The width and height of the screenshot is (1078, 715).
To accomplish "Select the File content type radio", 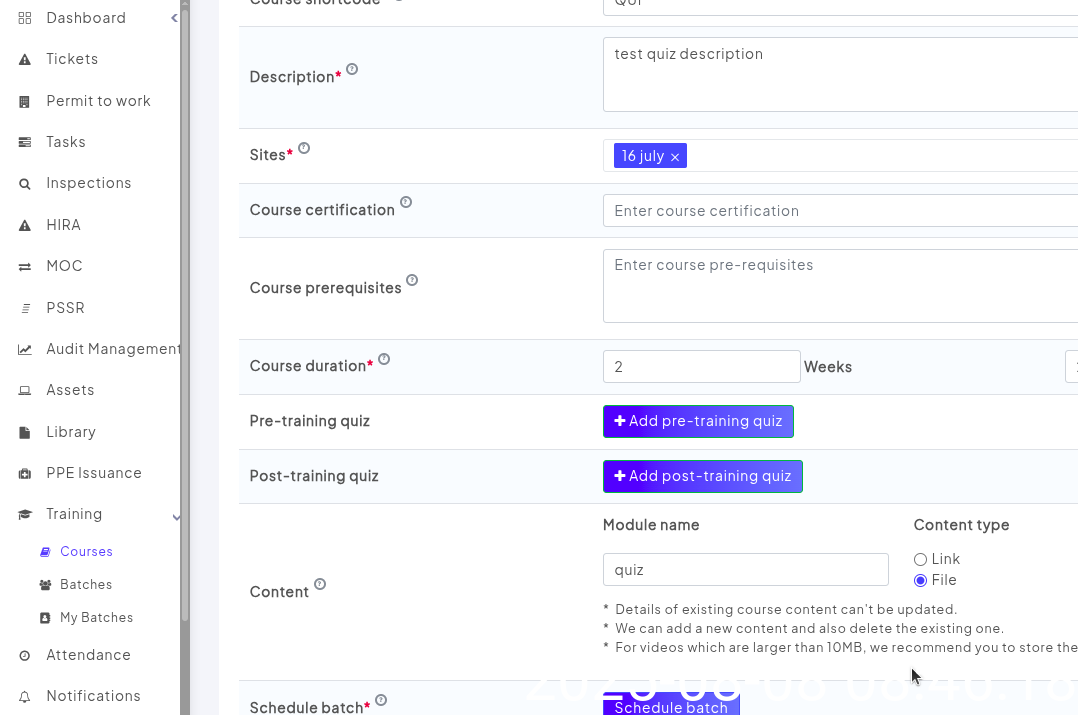I will pos(920,581).
